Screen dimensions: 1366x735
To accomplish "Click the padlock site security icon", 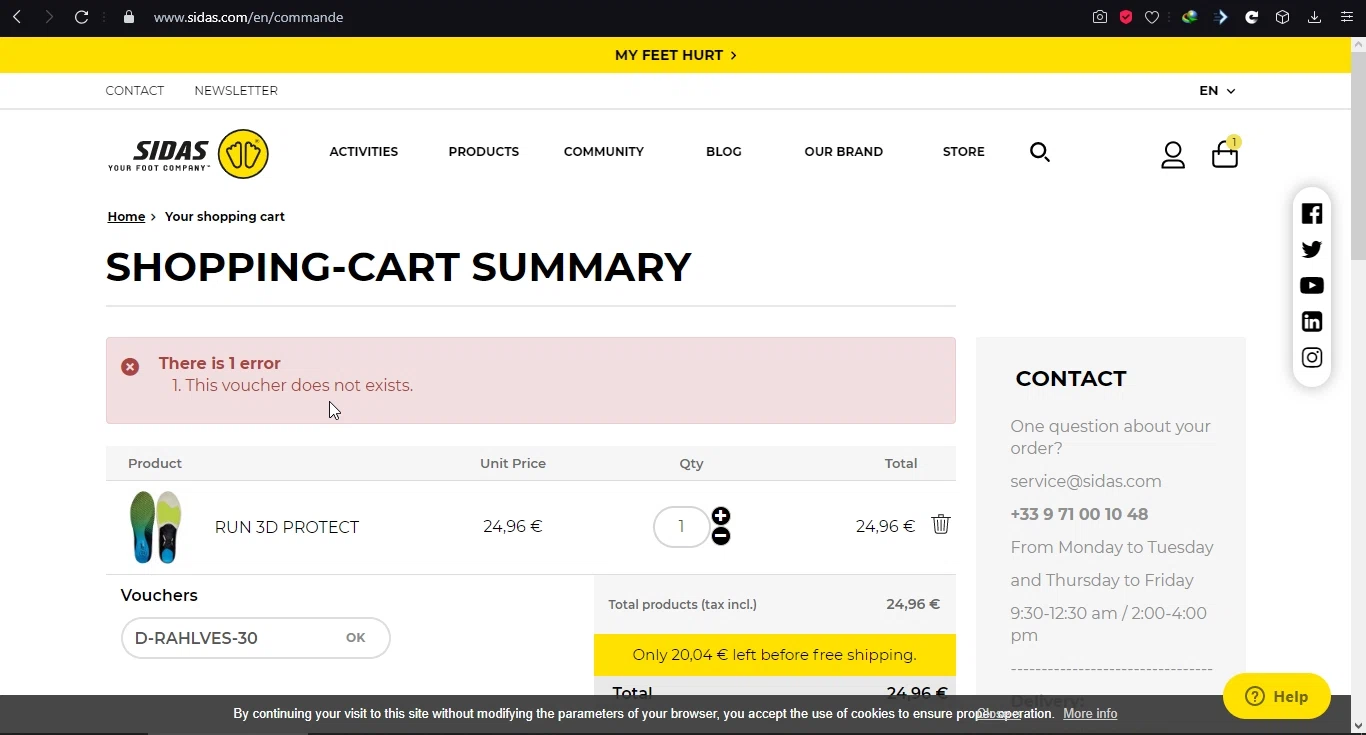I will click(x=128, y=17).
